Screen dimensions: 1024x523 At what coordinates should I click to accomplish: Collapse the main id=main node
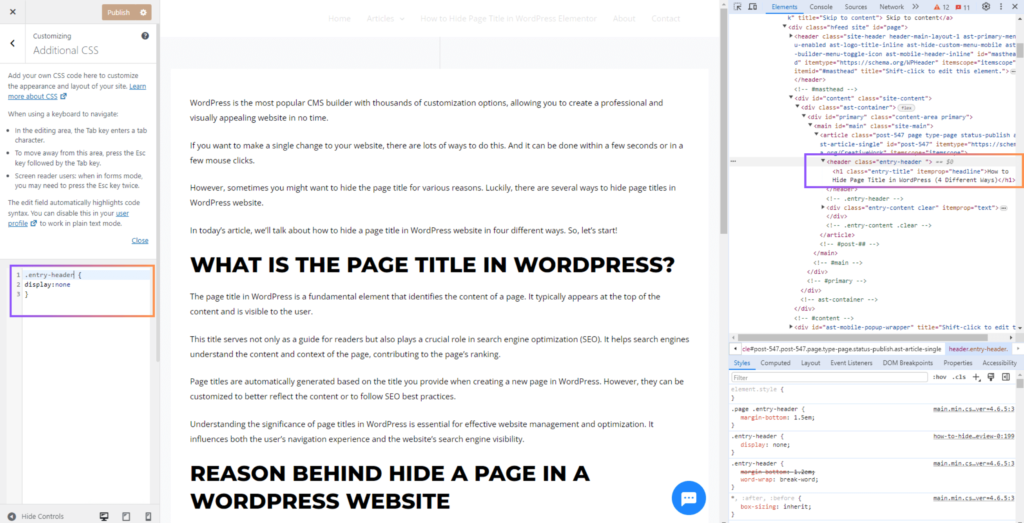[810, 125]
